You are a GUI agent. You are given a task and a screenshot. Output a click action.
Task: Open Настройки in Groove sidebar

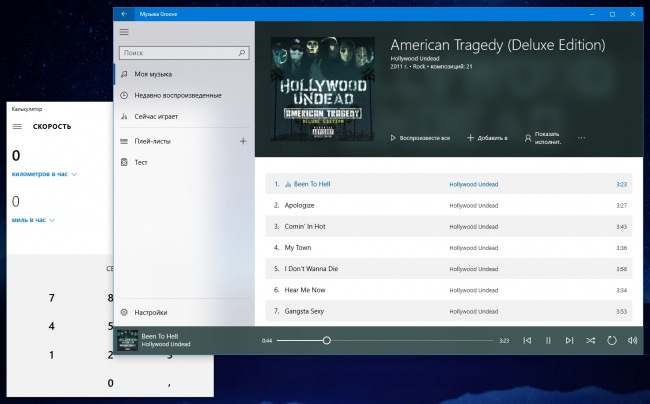(x=184, y=312)
